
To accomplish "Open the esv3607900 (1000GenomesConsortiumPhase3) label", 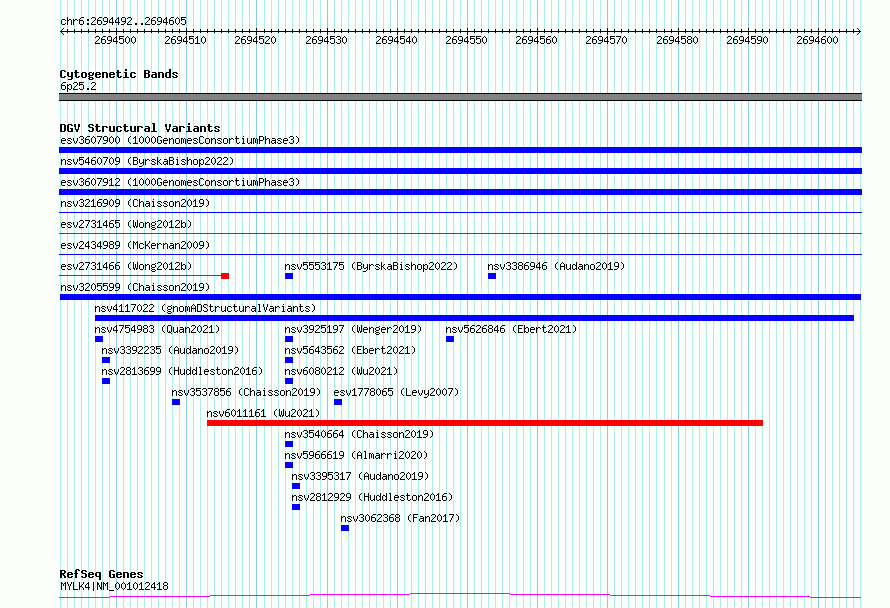I will (x=180, y=140).
